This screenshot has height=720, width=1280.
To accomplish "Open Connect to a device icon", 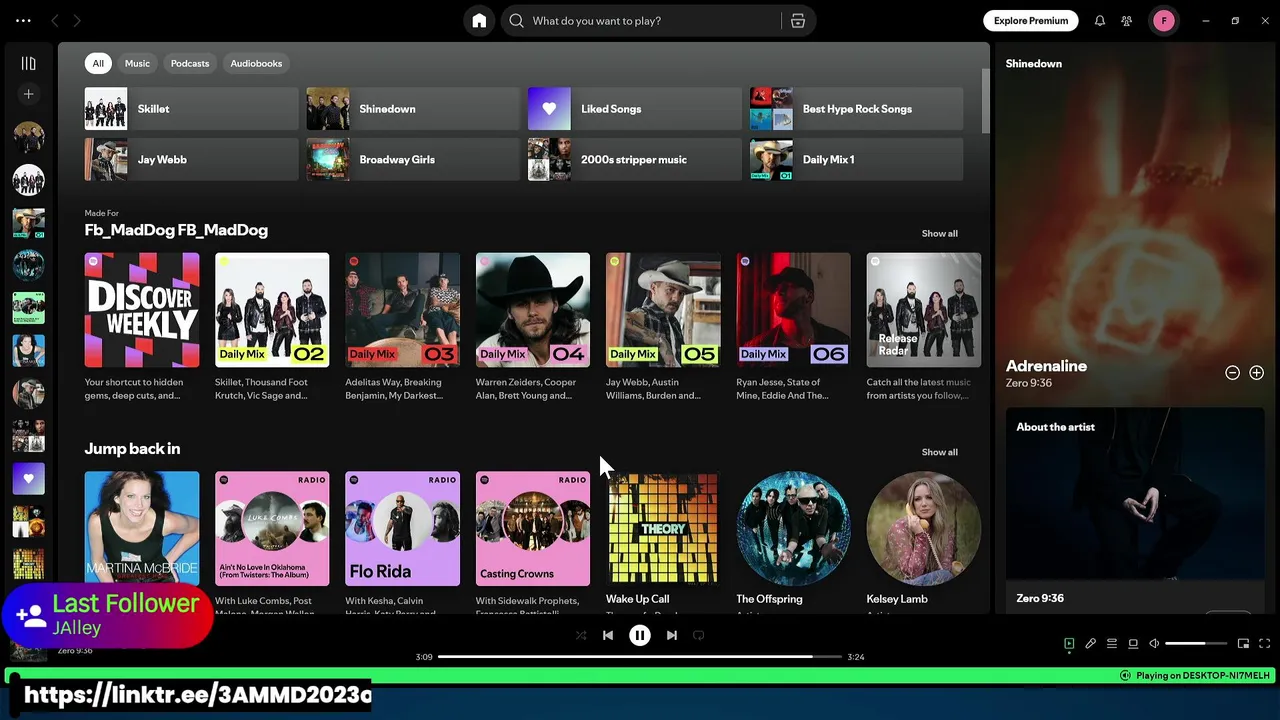I will [x=1133, y=644].
